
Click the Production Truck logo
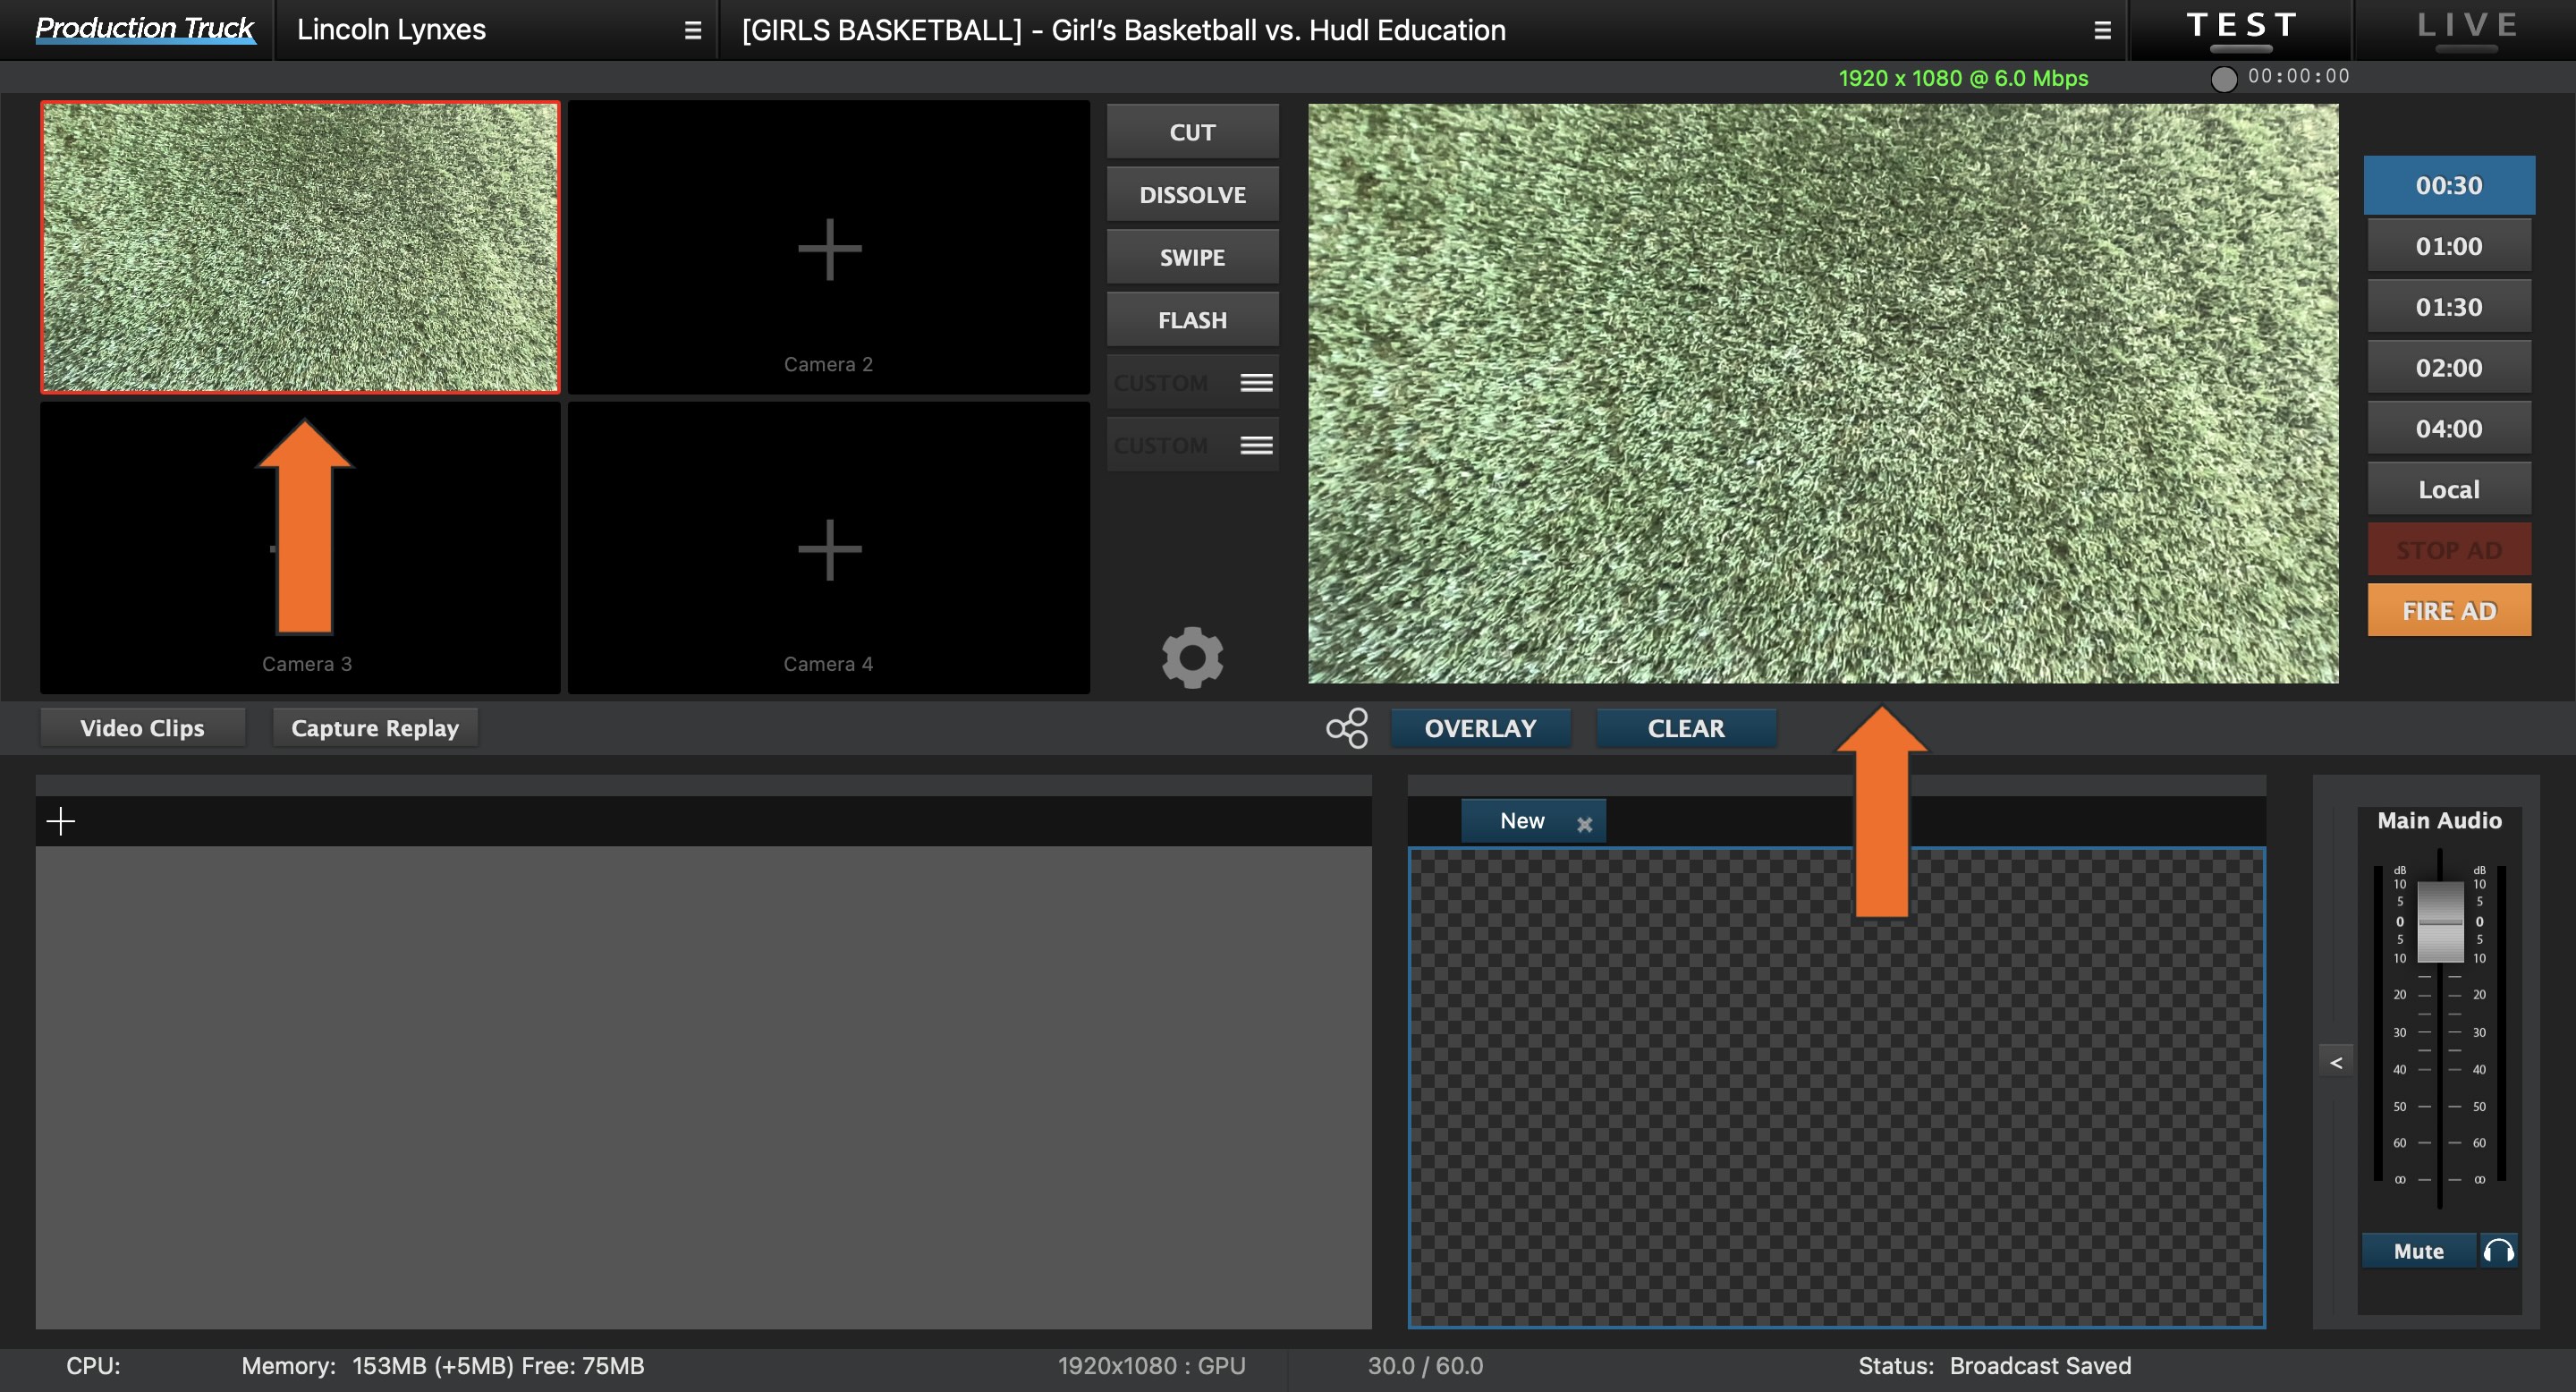point(144,29)
